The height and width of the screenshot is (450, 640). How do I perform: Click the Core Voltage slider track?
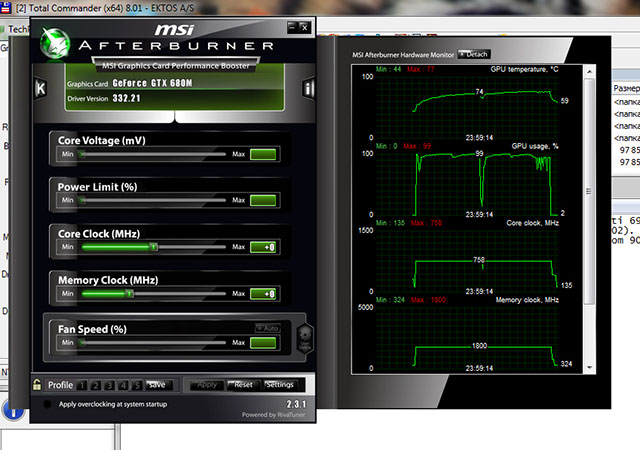pos(153,154)
